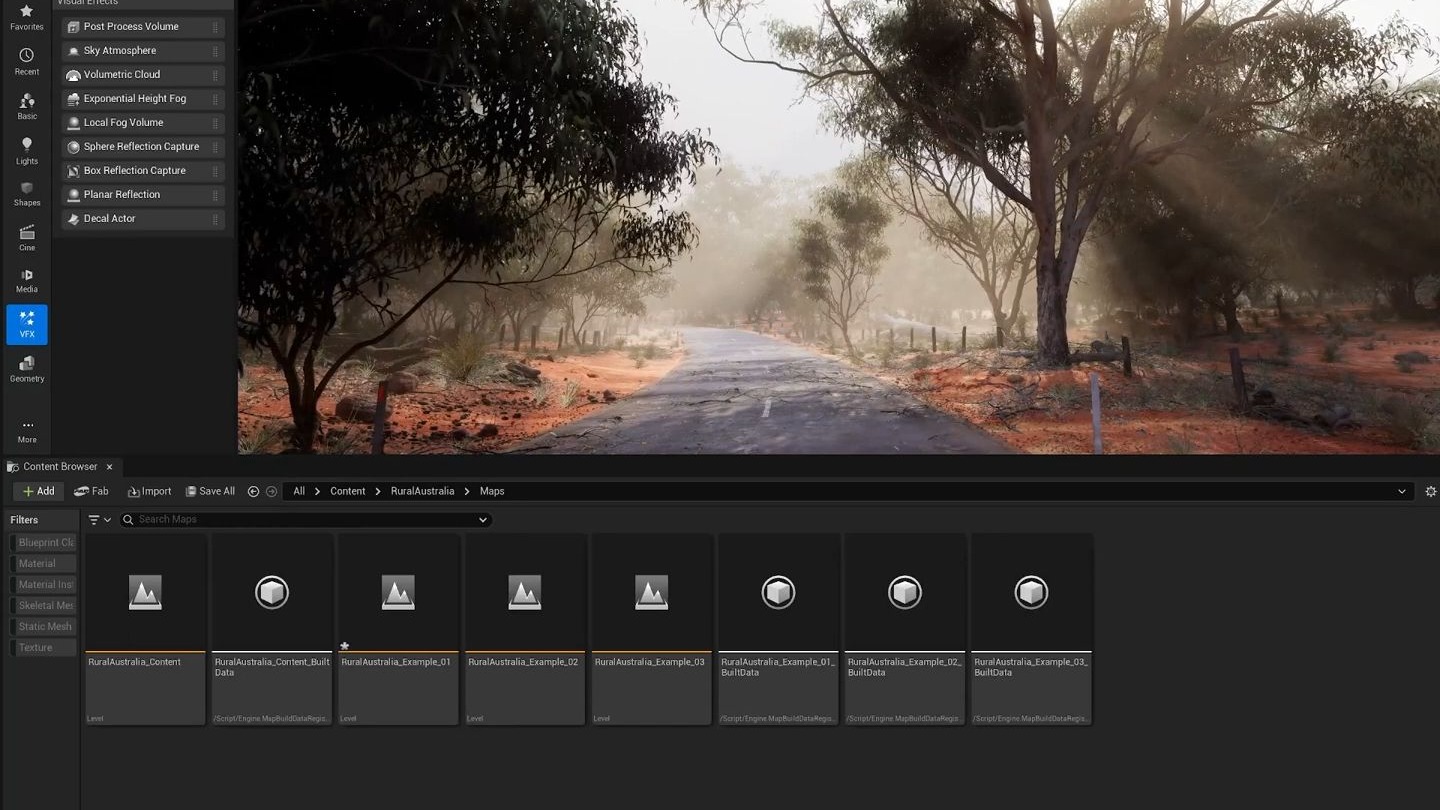Open the Media actors category
The height and width of the screenshot is (810, 1440).
[x=27, y=281]
